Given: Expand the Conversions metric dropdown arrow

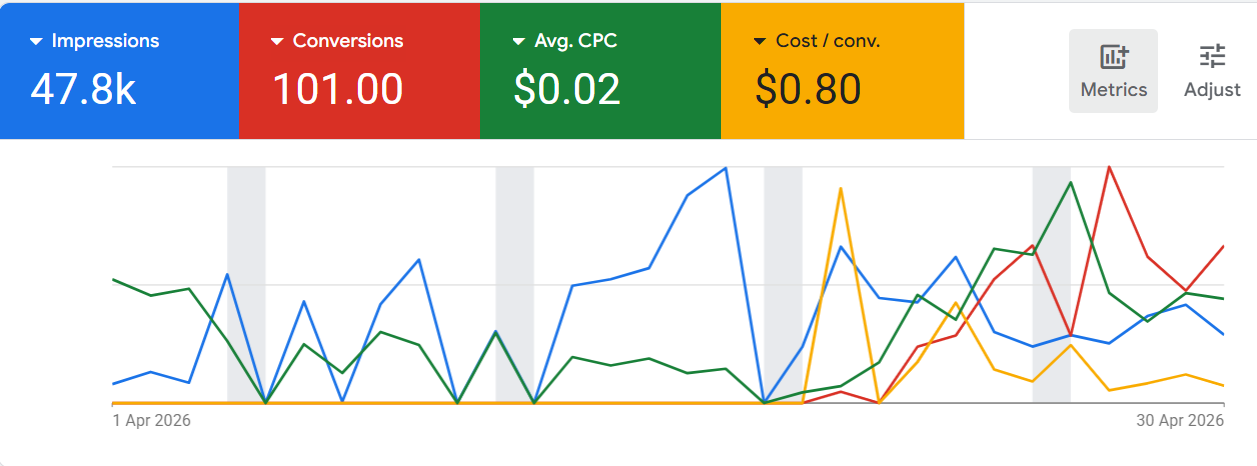Looking at the screenshot, I should [278, 42].
